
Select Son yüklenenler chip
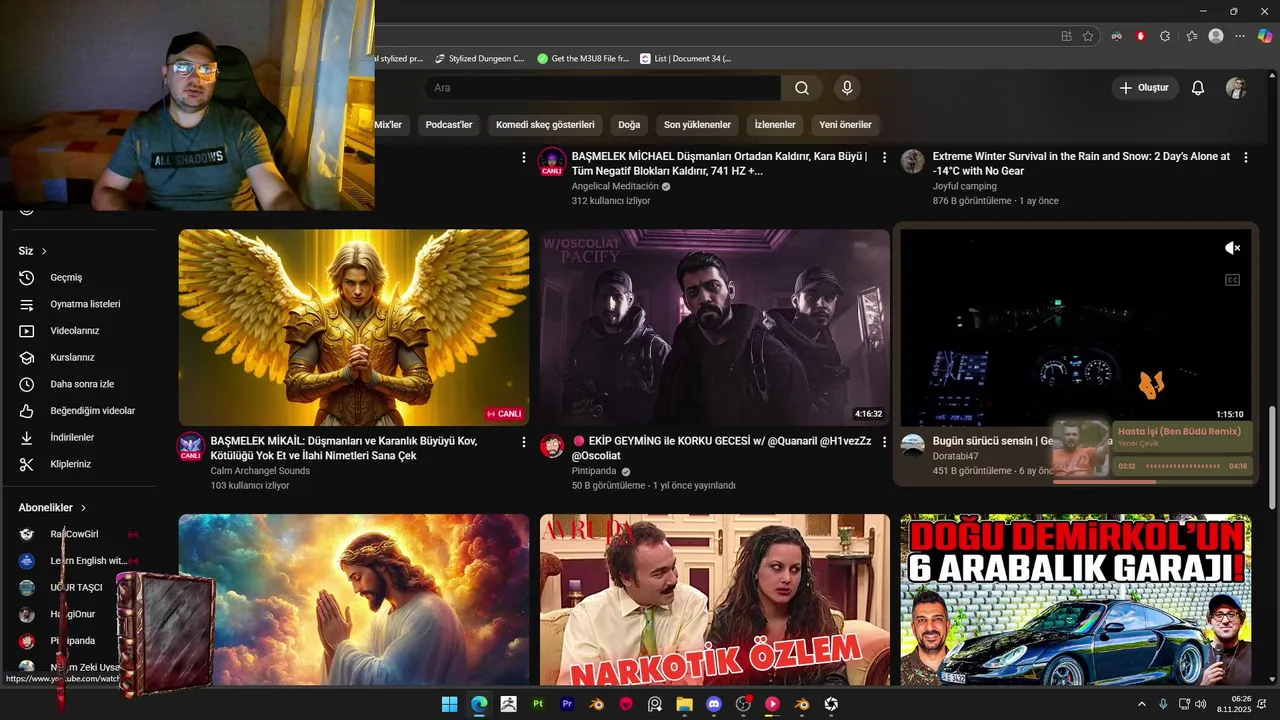697,125
